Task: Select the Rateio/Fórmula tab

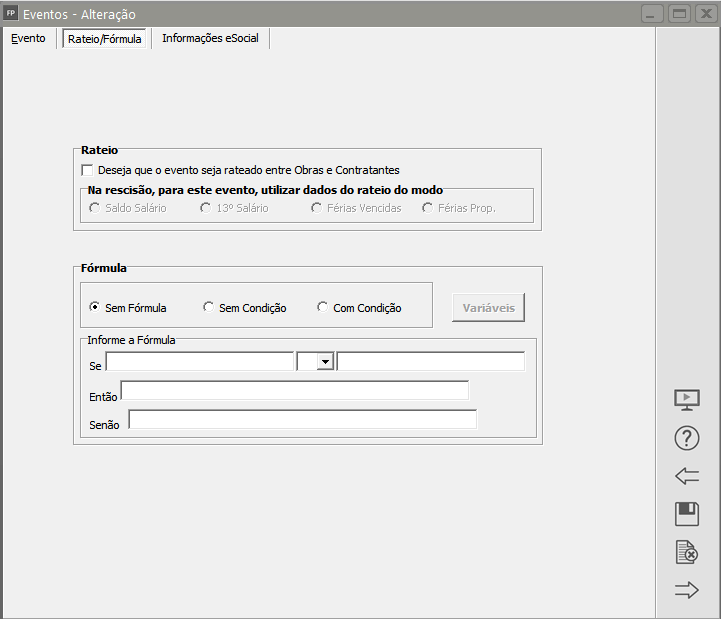Action: click(104, 39)
